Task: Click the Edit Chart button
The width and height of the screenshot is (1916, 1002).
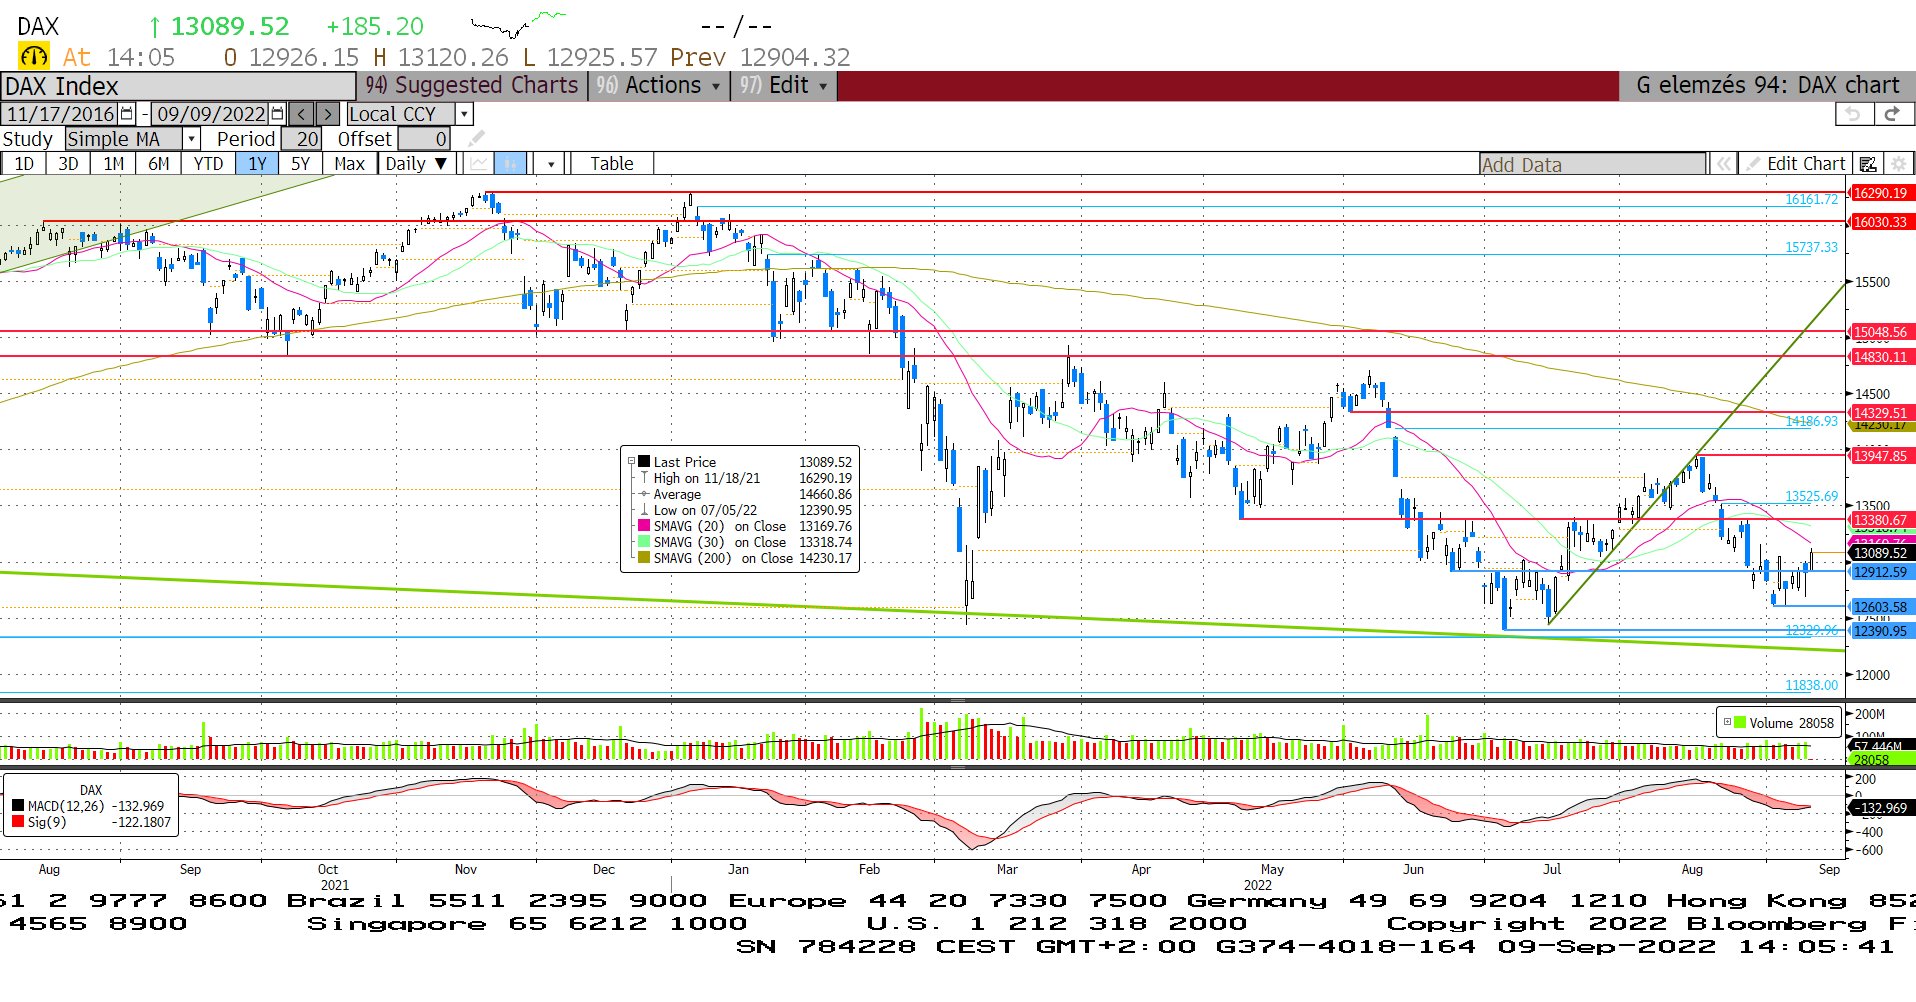Action: (1795, 164)
